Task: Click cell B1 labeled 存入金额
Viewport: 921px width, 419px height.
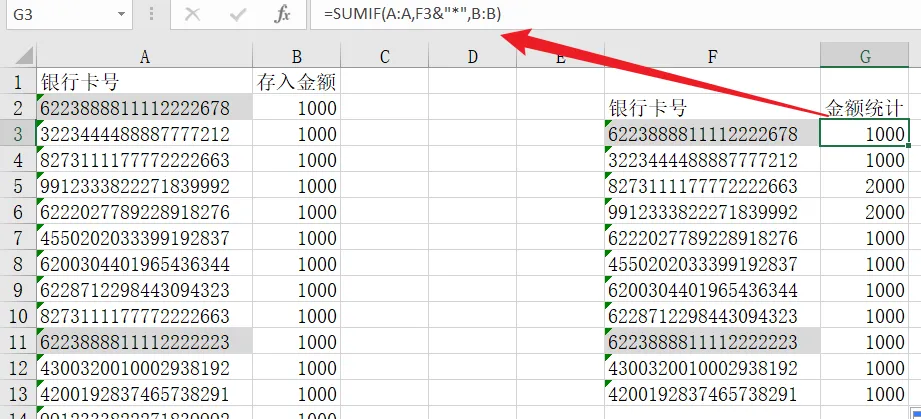Action: [297, 82]
